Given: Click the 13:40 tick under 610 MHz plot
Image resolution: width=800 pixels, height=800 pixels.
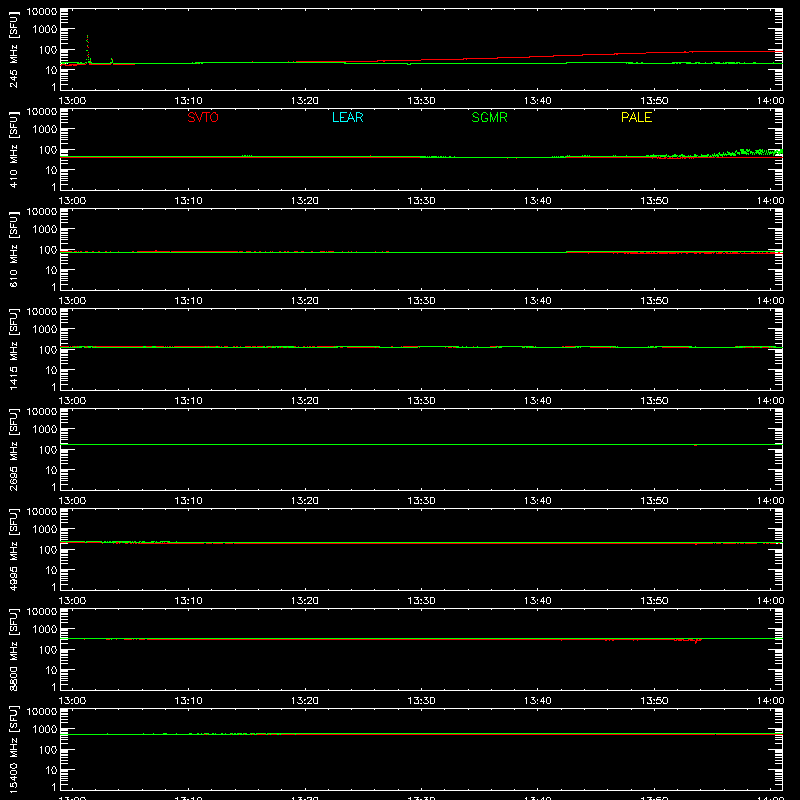Looking at the screenshot, I should point(538,301).
